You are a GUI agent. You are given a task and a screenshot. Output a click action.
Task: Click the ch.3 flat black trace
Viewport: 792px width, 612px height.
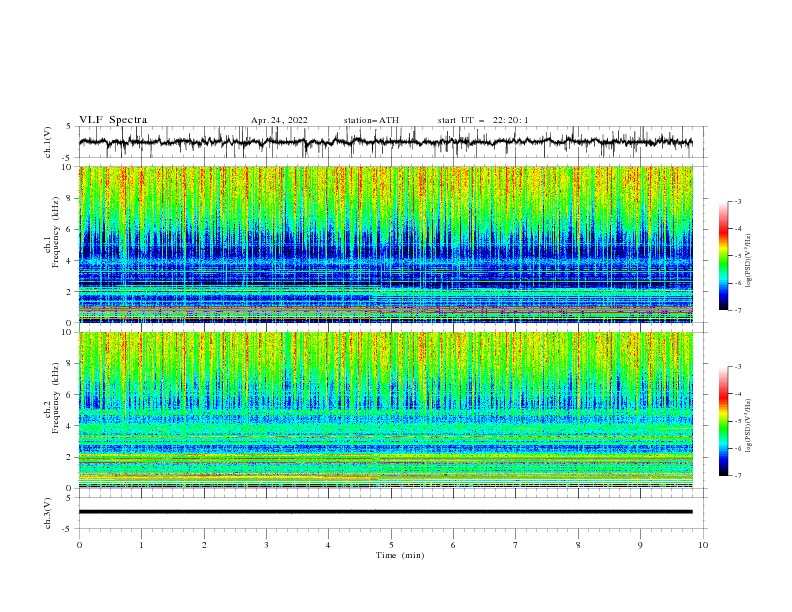[x=385, y=512]
